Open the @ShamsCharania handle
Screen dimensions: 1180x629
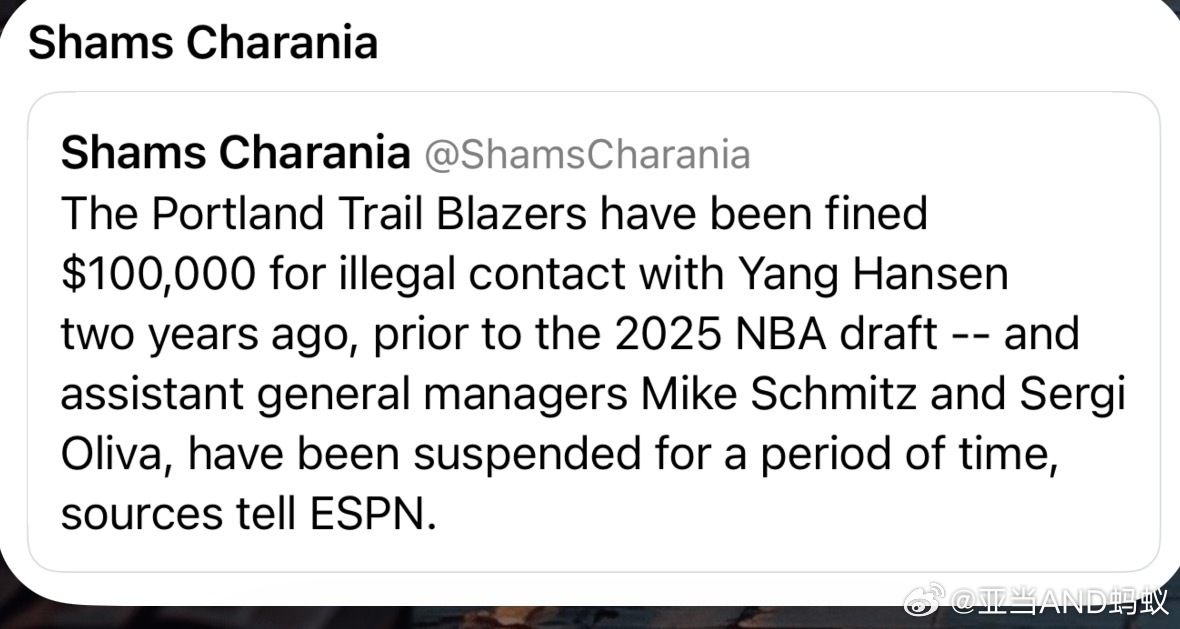click(x=588, y=155)
